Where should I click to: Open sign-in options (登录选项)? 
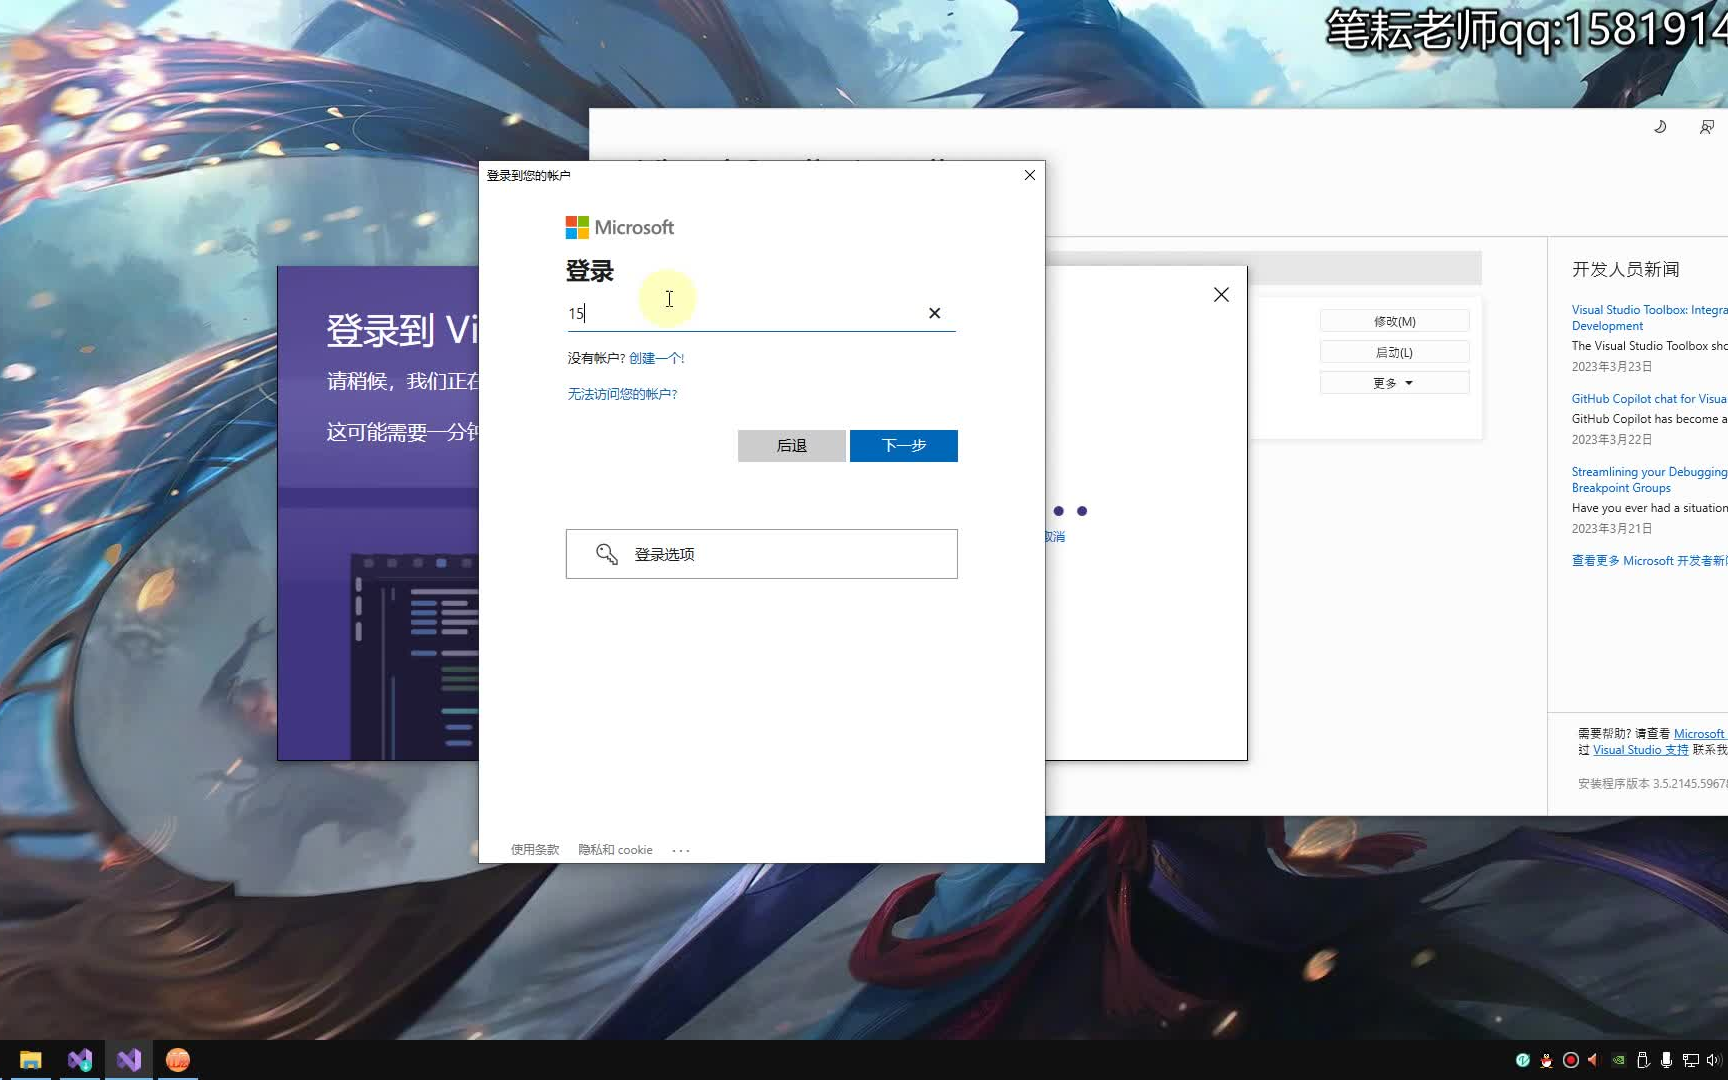(762, 554)
